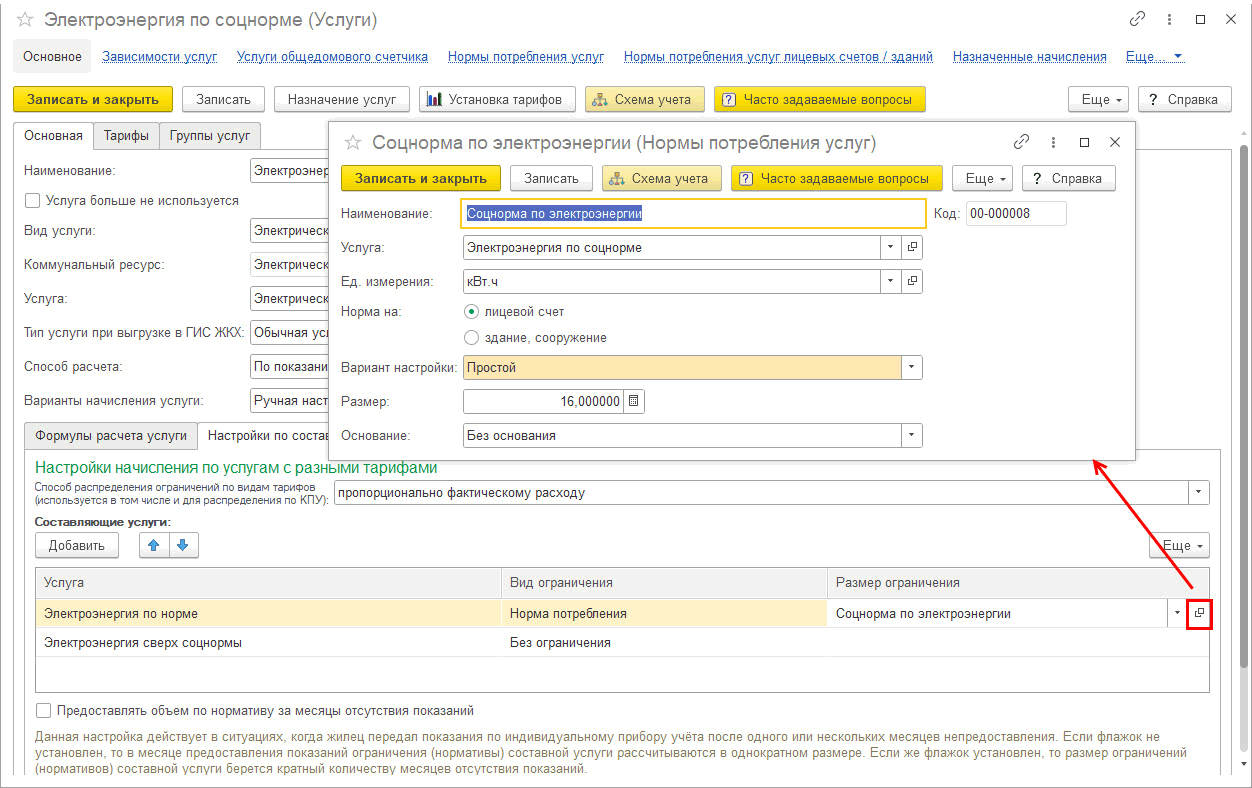This screenshot has width=1252, height=788.
Task: Open Справка in Соцнорма dialog
Action: [1069, 178]
